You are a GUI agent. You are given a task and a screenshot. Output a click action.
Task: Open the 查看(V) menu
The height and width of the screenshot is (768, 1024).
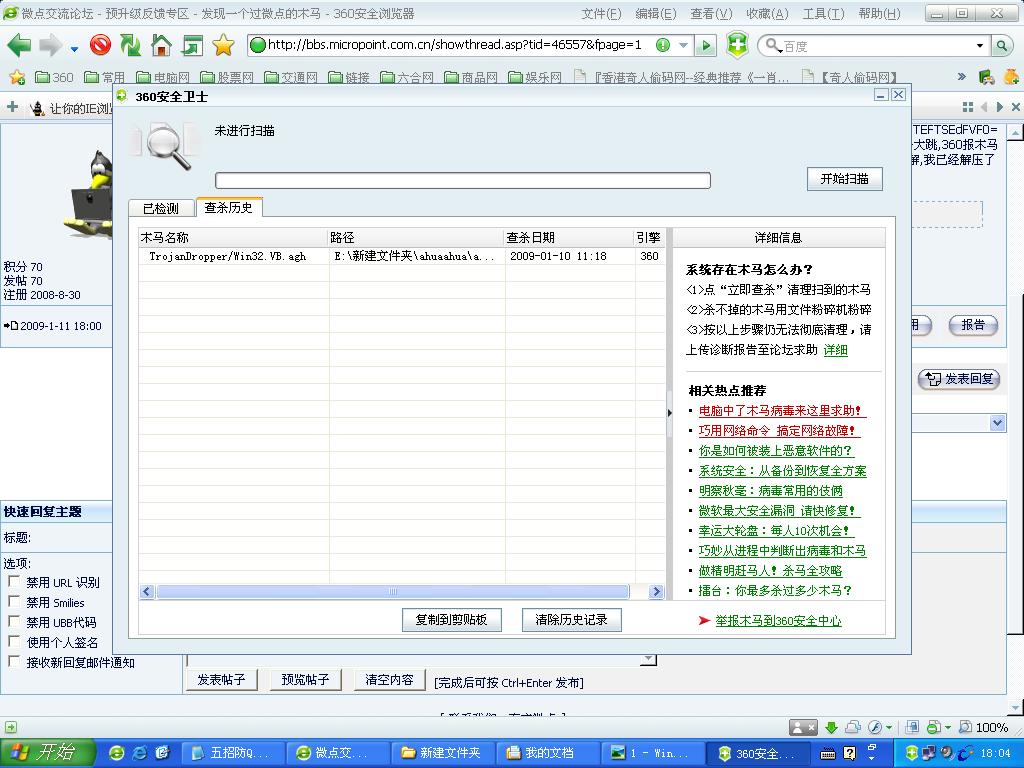(711, 14)
